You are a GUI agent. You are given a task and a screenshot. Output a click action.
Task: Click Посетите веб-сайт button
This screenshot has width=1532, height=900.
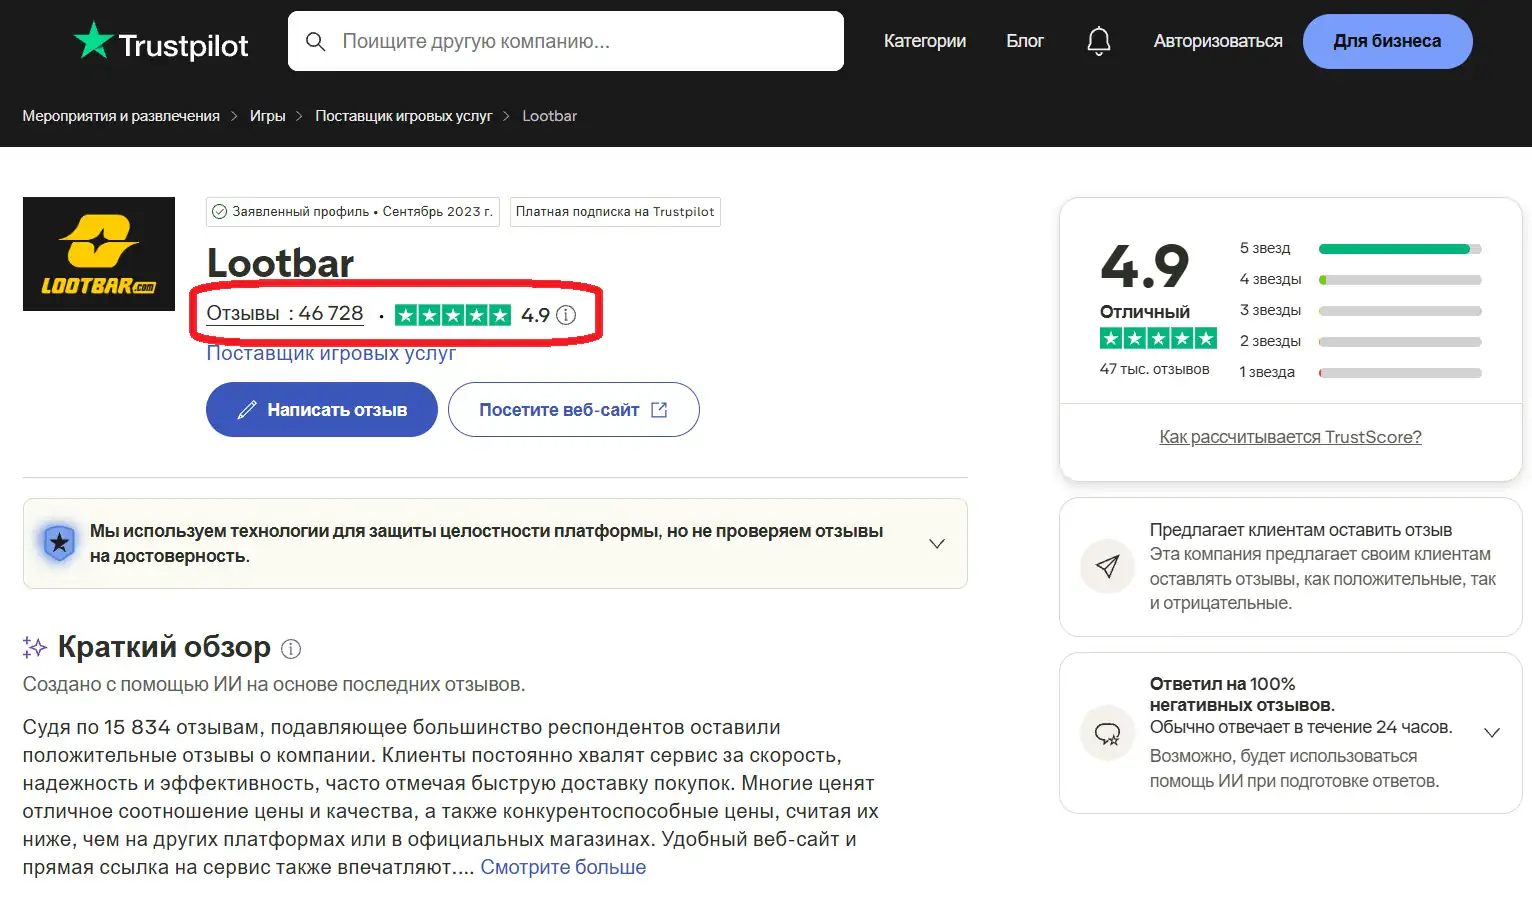(x=574, y=410)
